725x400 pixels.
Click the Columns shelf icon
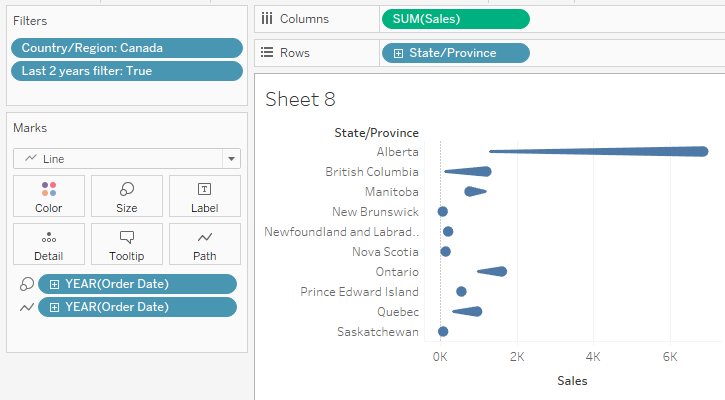tap(267, 19)
